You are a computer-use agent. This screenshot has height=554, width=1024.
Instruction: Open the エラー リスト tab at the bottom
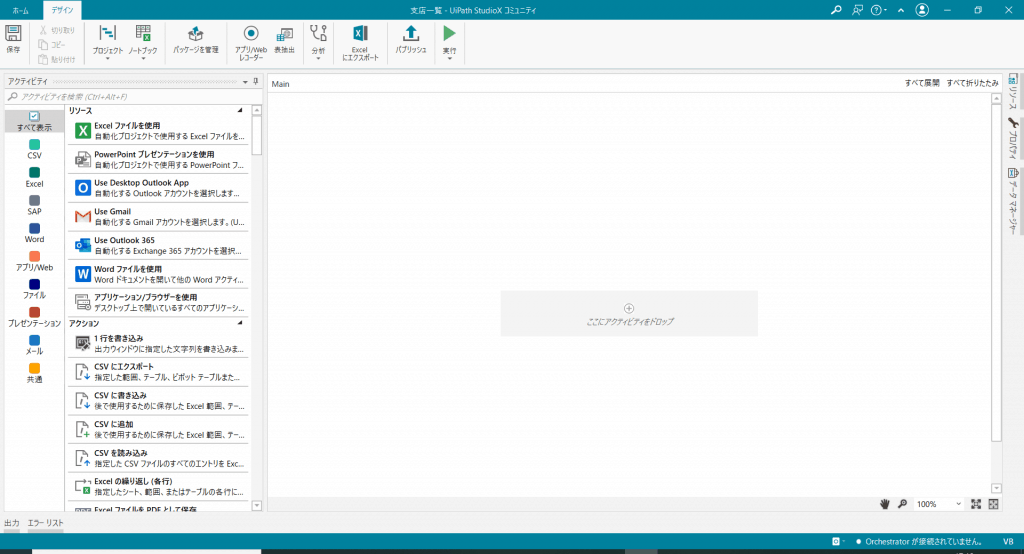click(x=46, y=523)
